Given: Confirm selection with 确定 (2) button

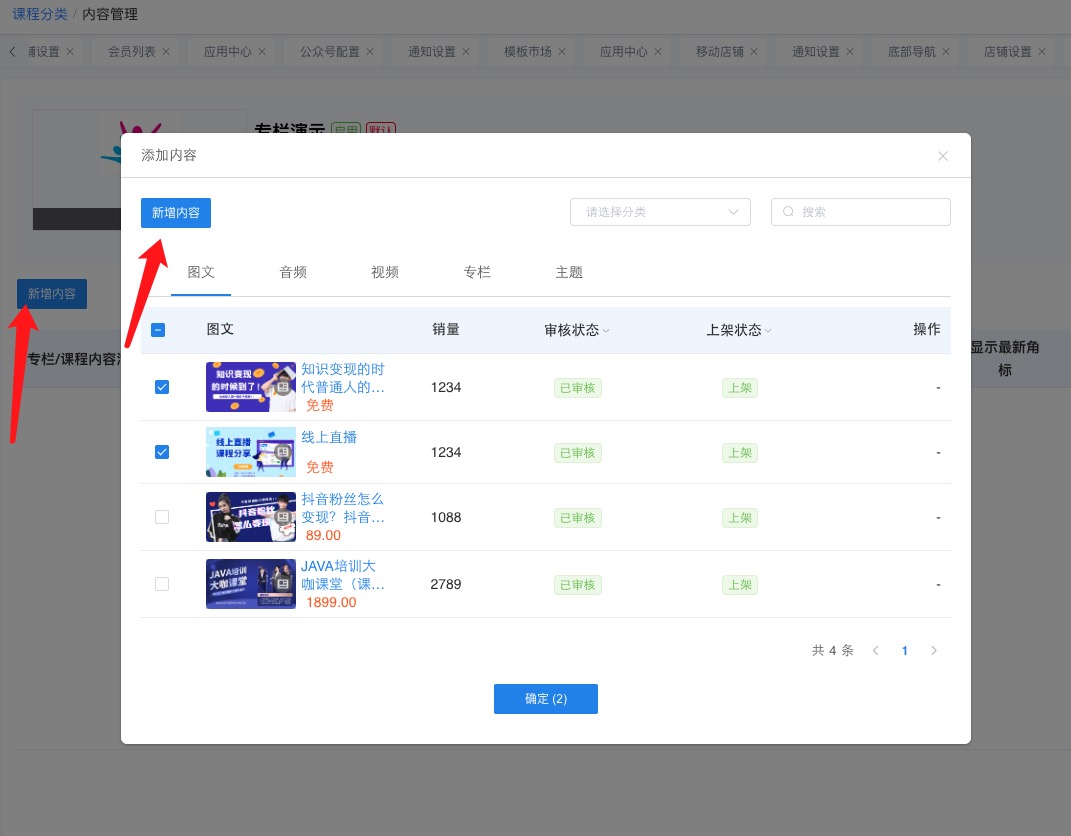Looking at the screenshot, I should (x=546, y=699).
